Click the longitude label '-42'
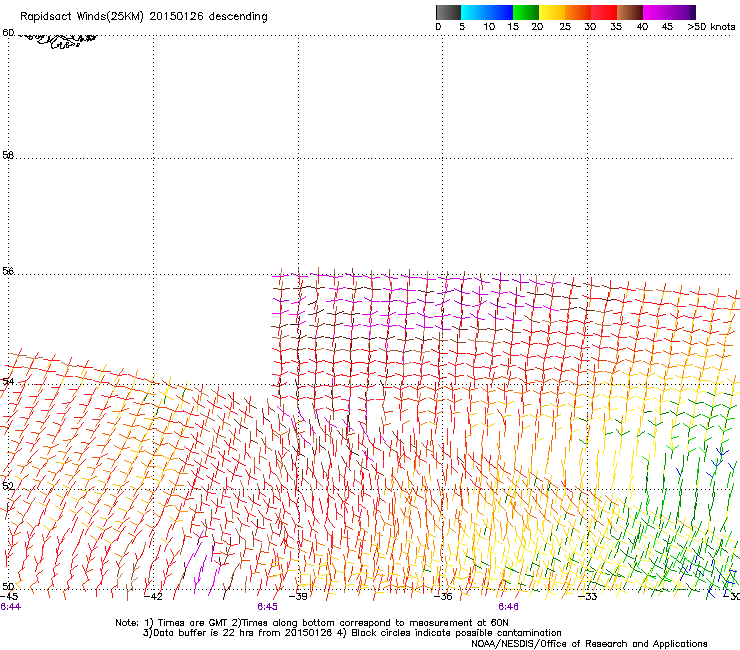Viewport: 740px width, 650px height. (153, 597)
